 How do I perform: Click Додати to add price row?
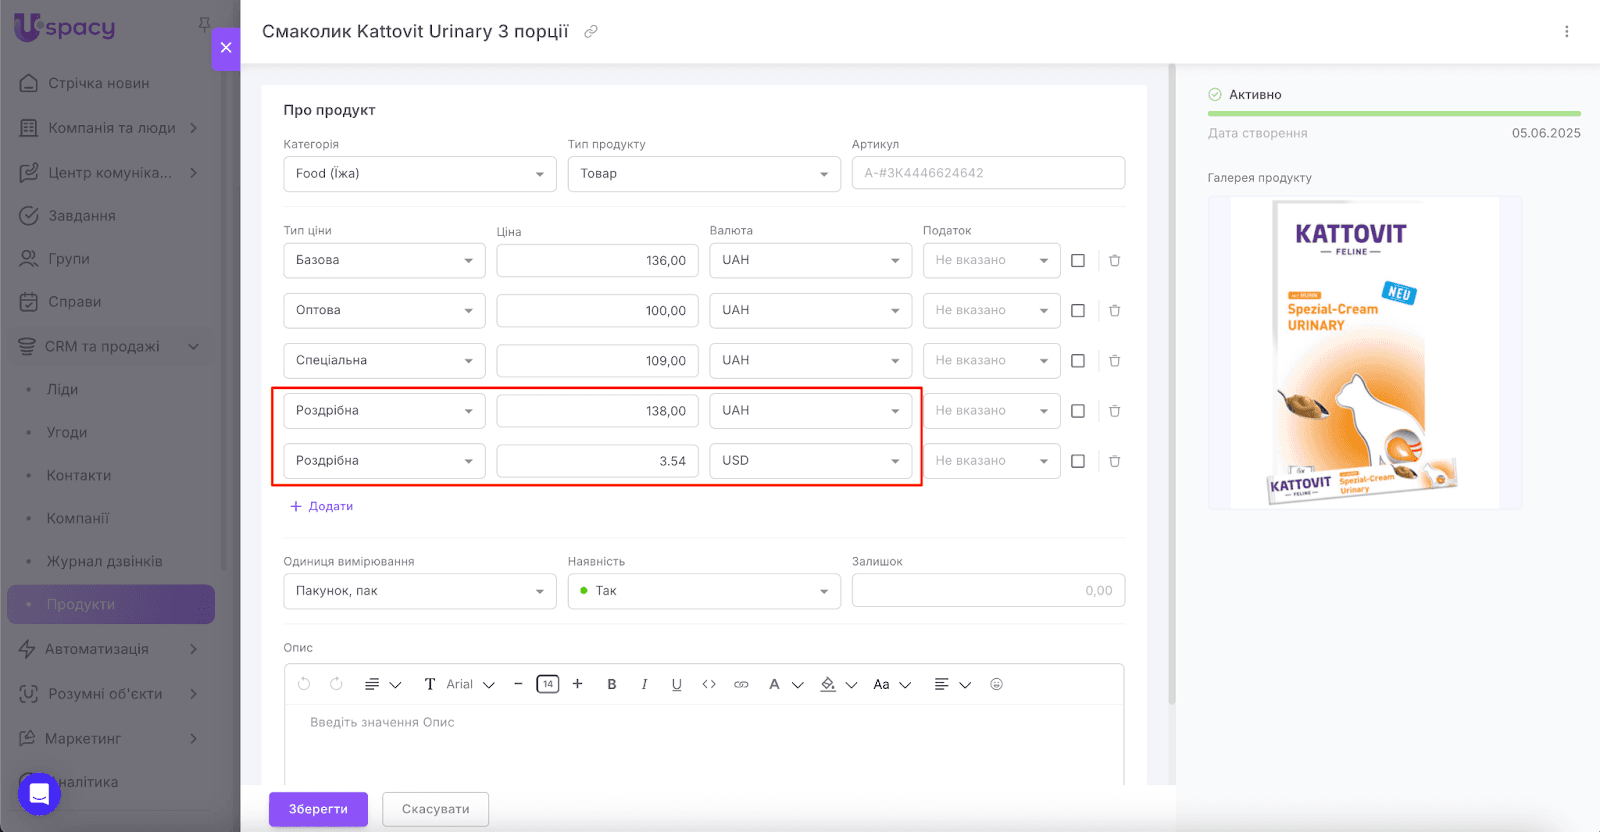(x=322, y=506)
